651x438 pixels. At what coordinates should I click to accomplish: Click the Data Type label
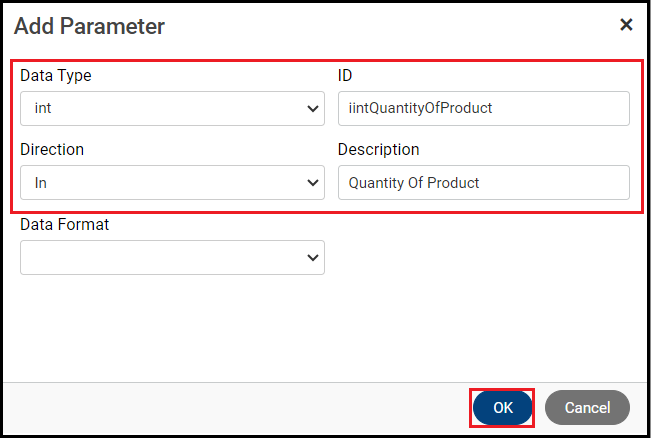(x=56, y=75)
